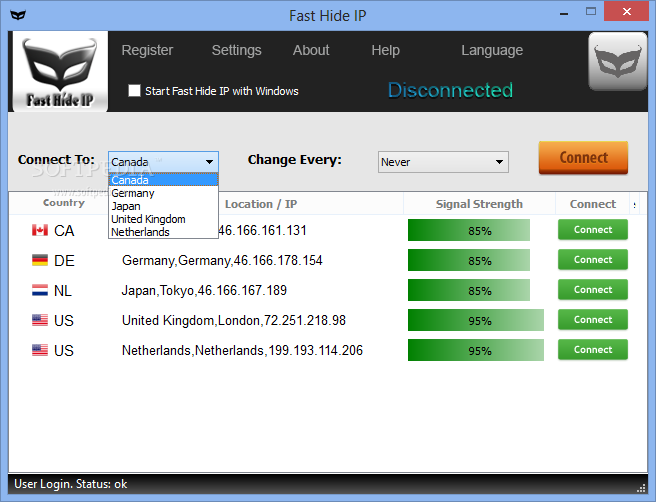Minimize the Fast Hide IP window
656x502 pixels.
564,14
